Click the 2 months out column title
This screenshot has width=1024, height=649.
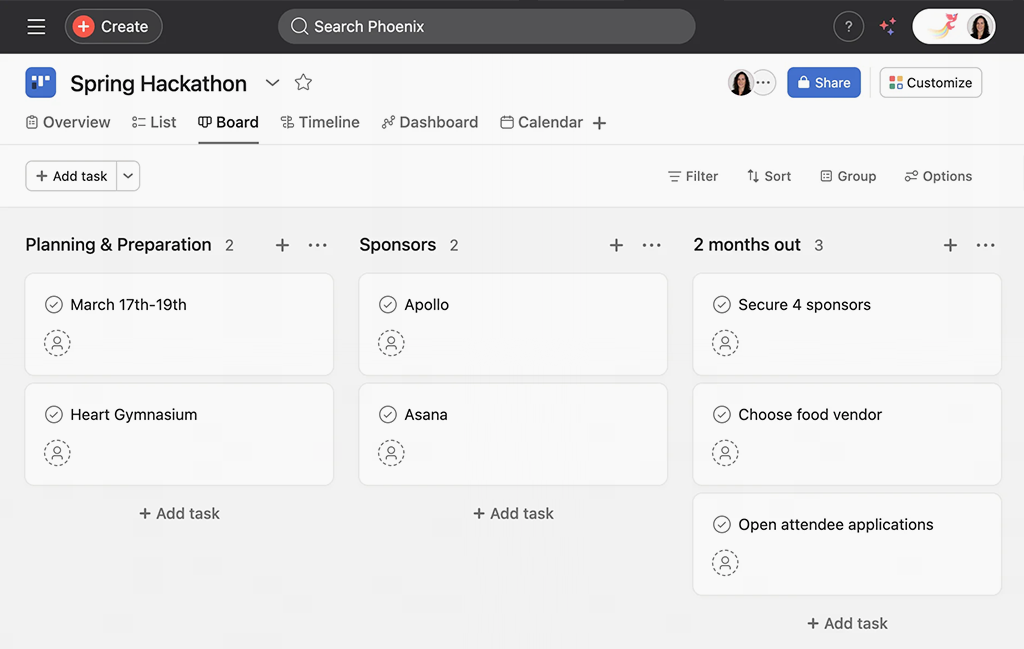click(746, 245)
